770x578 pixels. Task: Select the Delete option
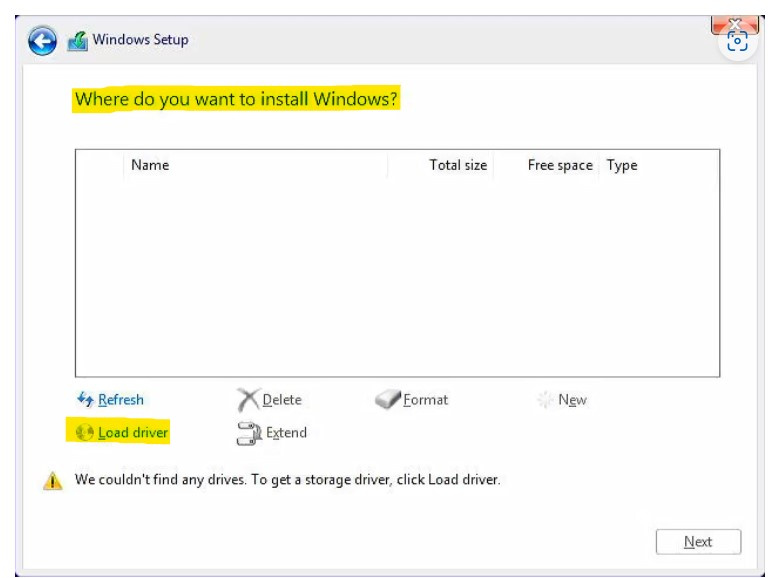click(x=282, y=400)
